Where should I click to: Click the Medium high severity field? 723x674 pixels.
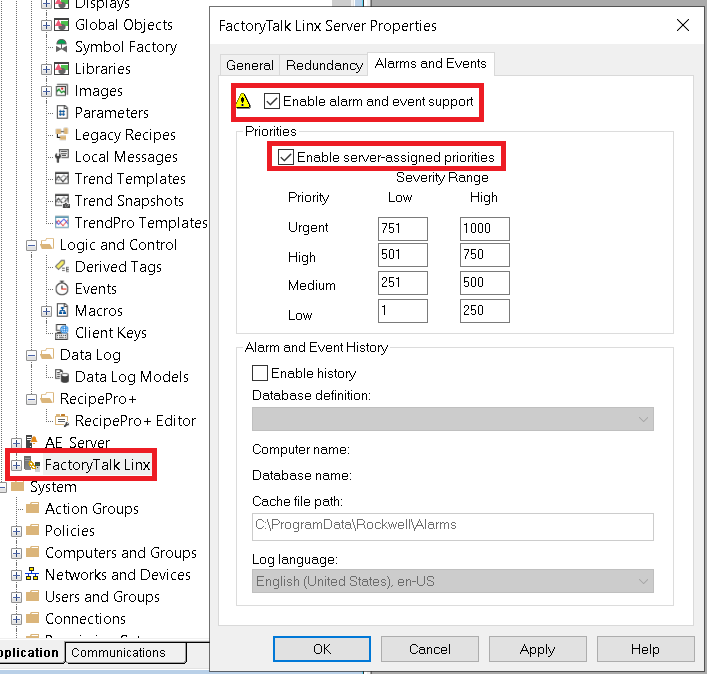coord(485,283)
